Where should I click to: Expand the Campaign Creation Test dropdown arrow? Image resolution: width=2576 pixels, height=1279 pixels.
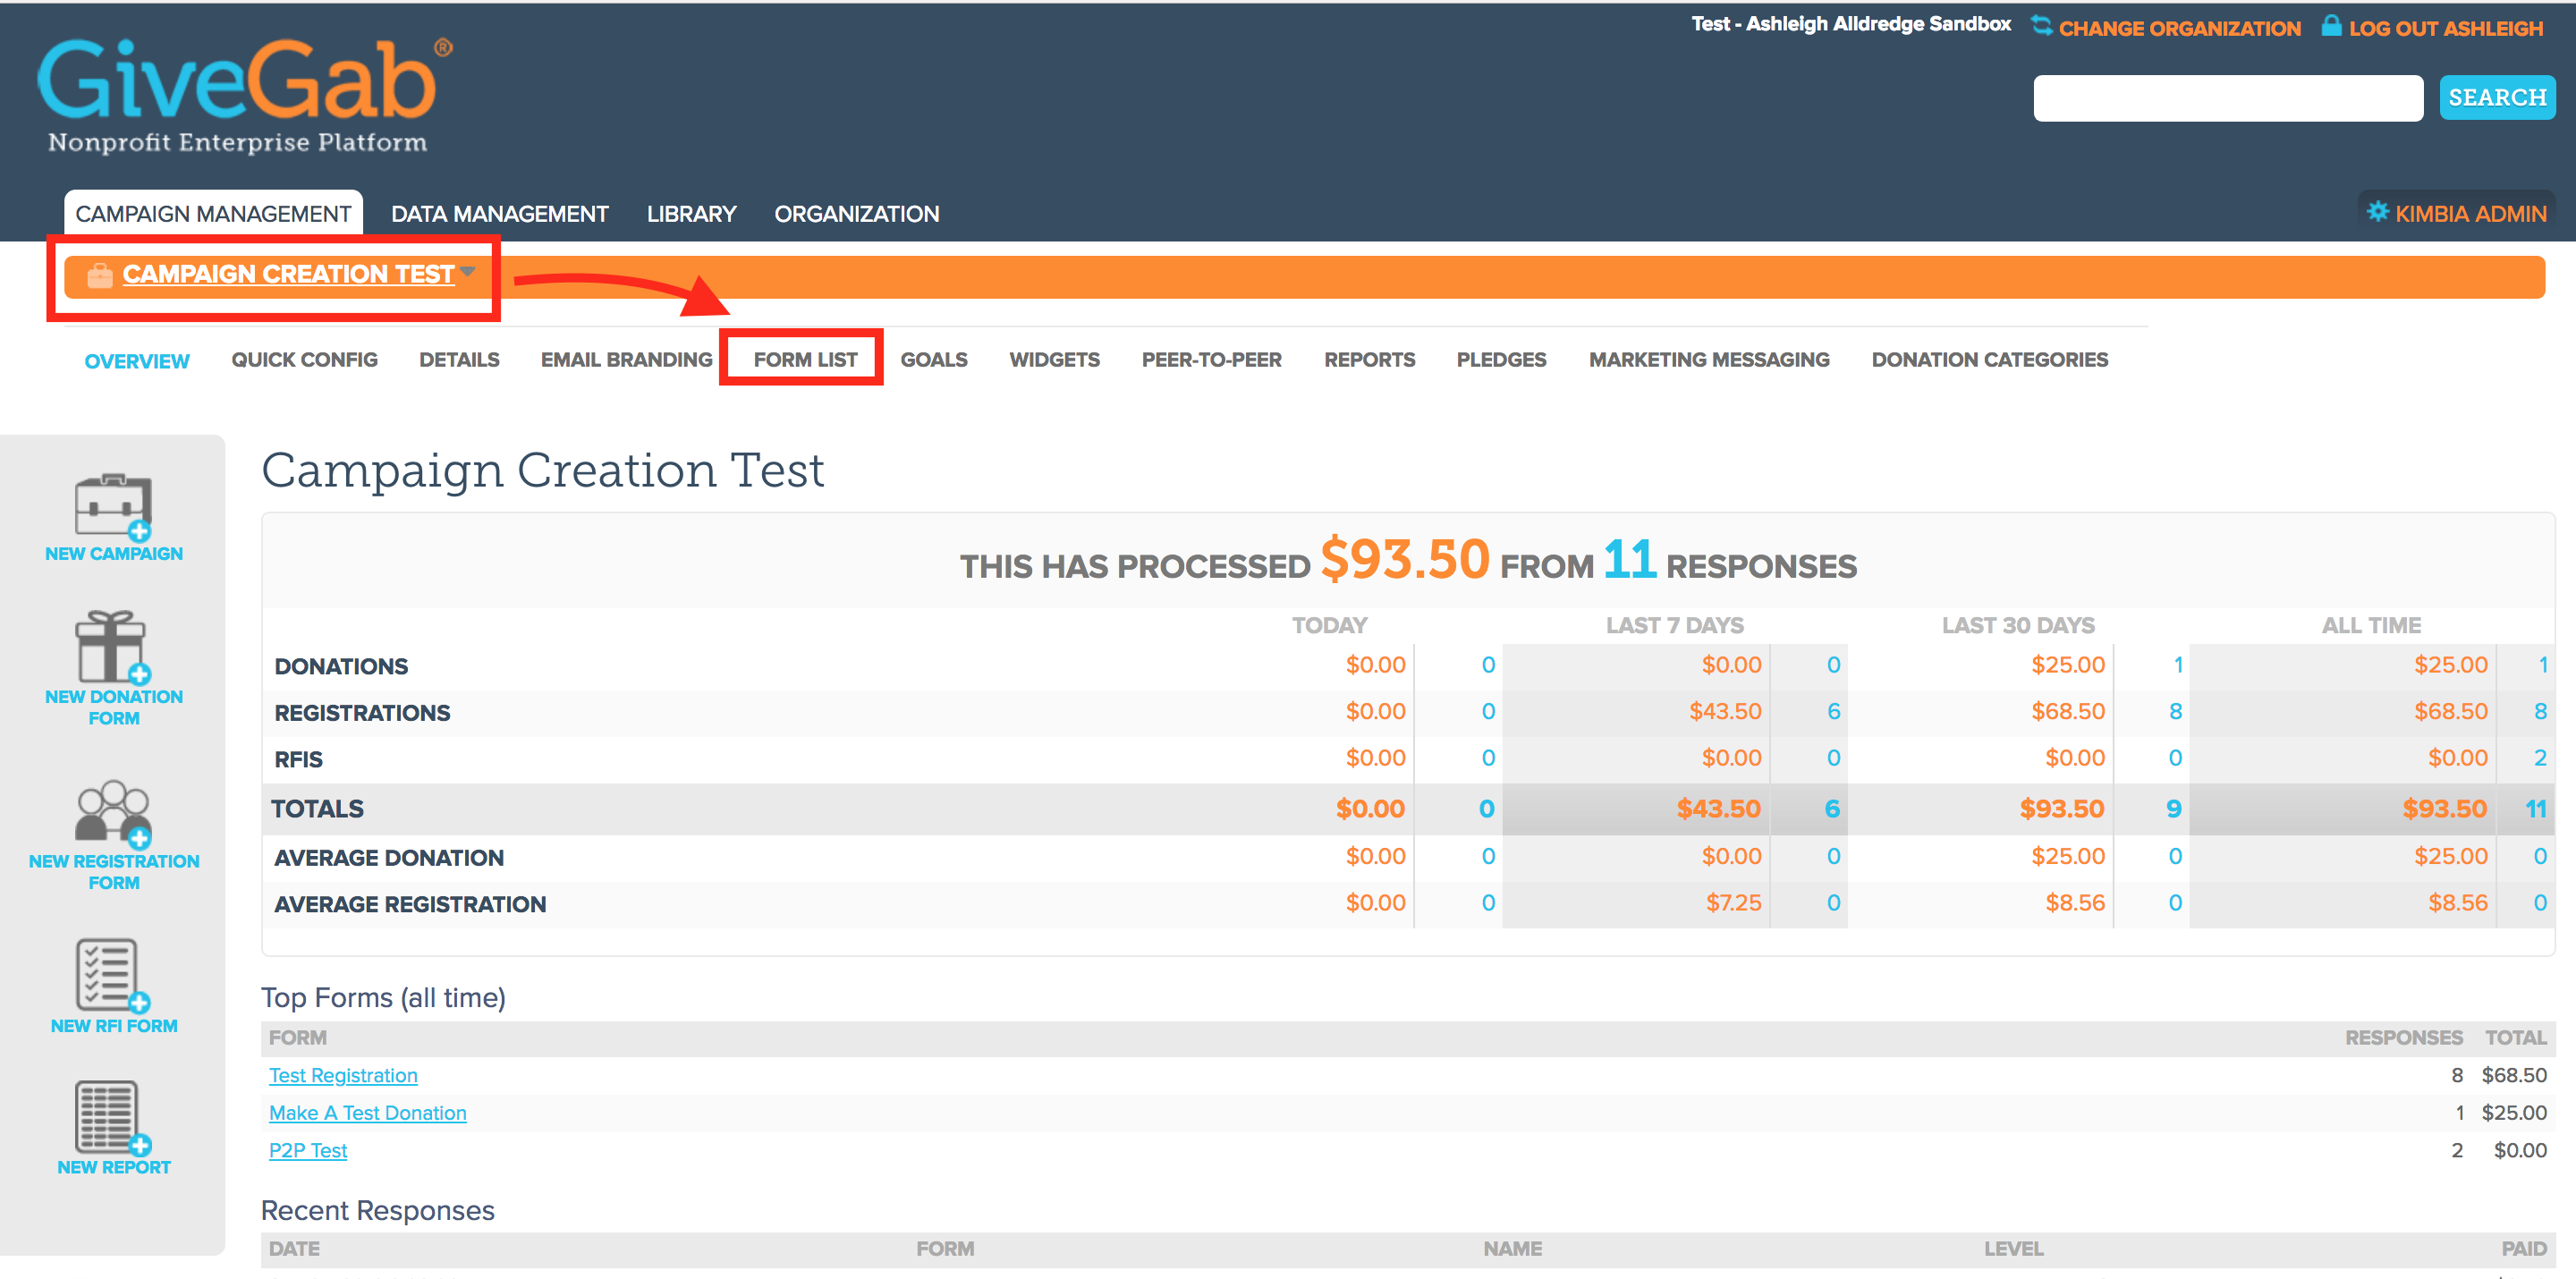click(468, 272)
